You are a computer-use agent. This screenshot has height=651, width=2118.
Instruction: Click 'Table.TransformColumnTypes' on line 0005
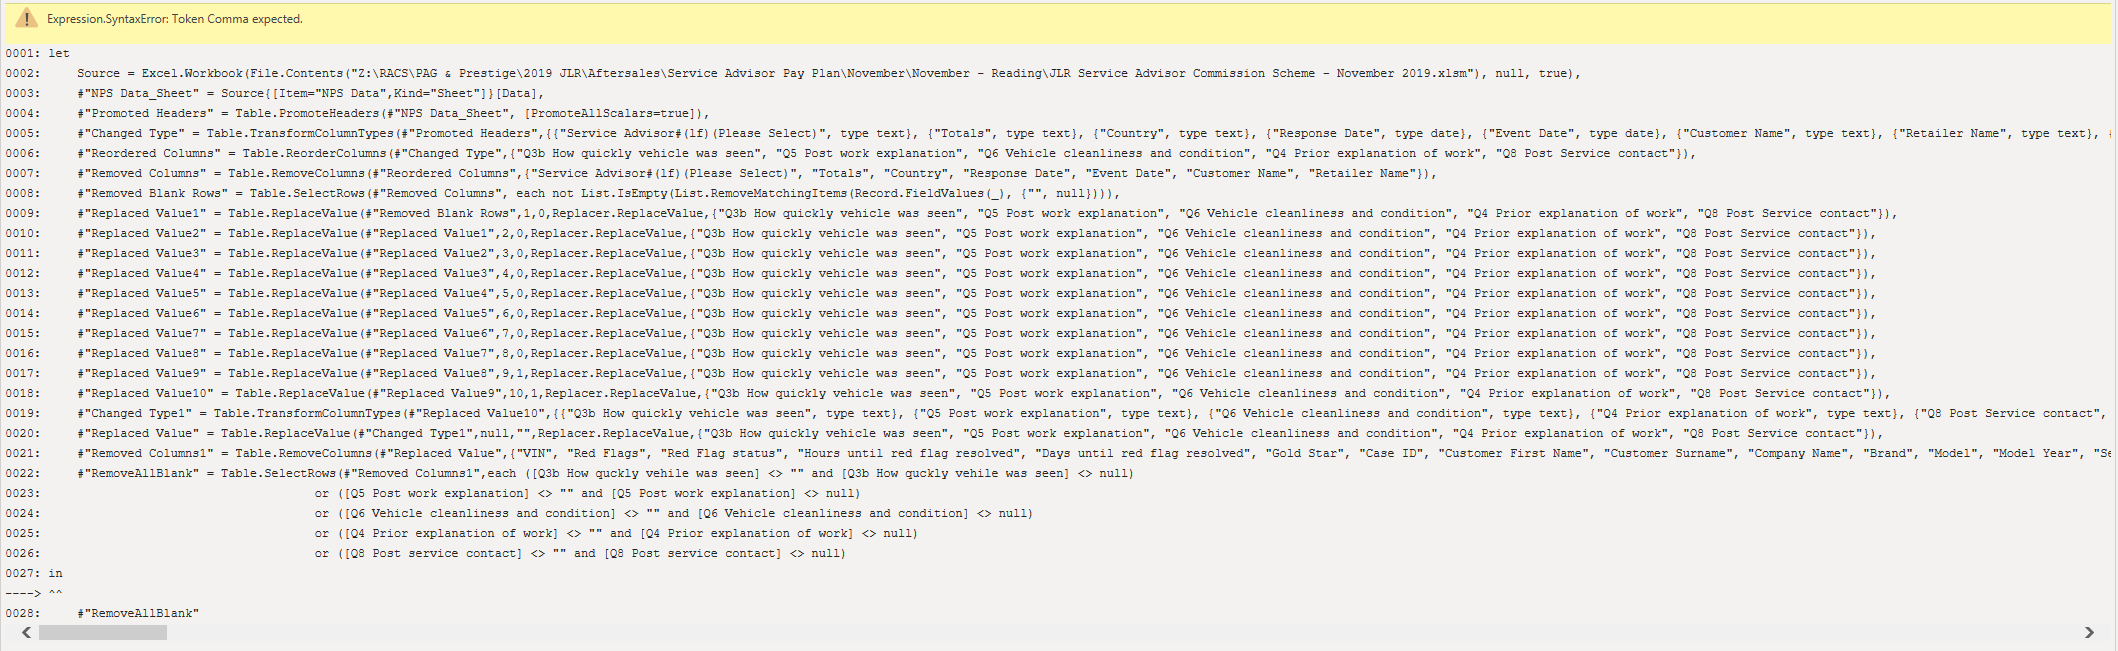coord(300,133)
